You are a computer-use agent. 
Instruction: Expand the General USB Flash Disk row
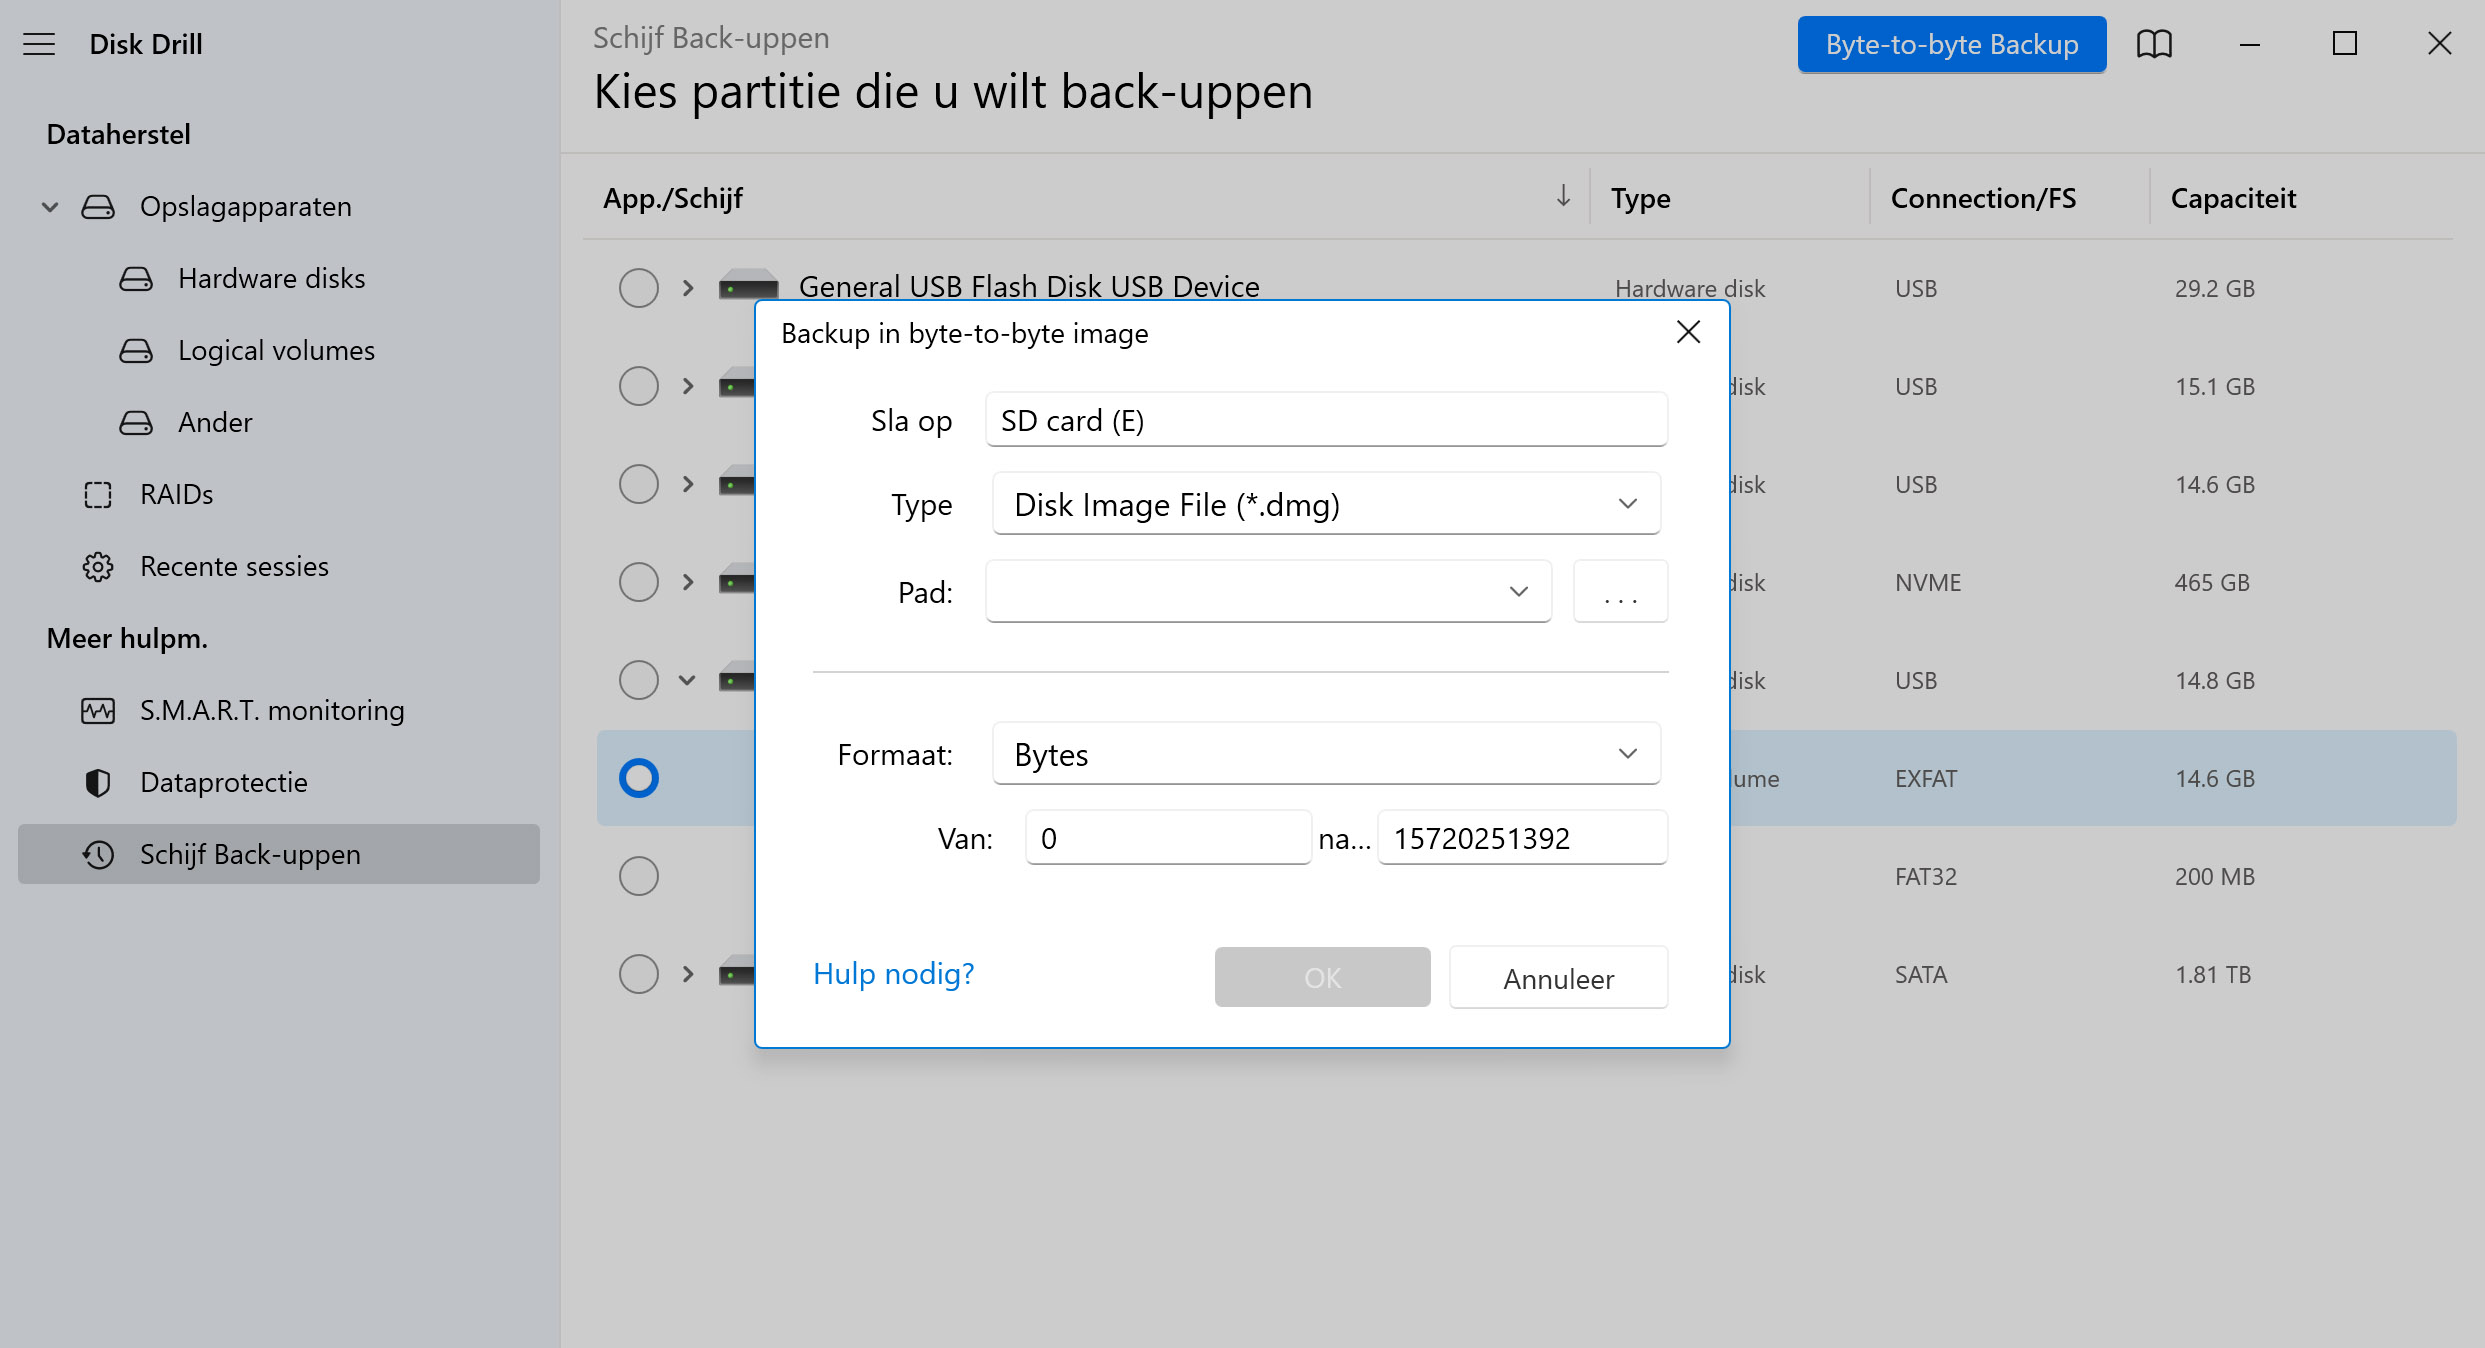[688, 288]
